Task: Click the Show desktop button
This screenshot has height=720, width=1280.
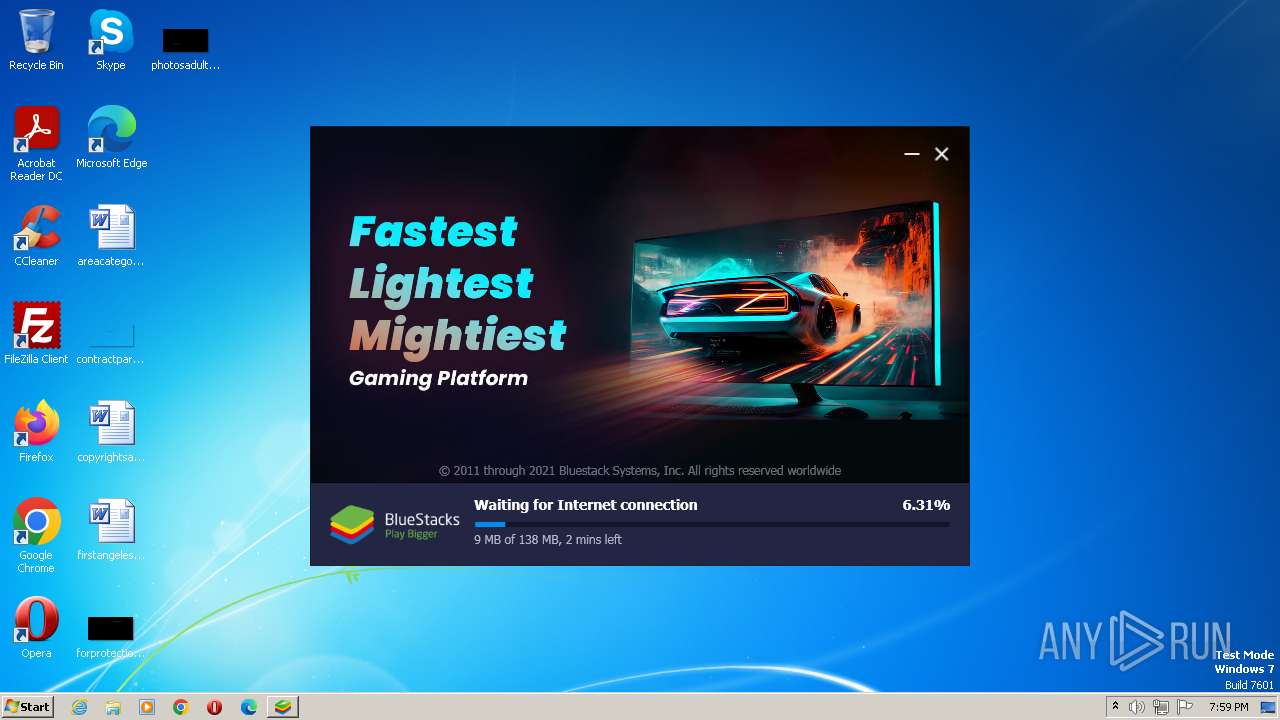Action: click(1269, 707)
